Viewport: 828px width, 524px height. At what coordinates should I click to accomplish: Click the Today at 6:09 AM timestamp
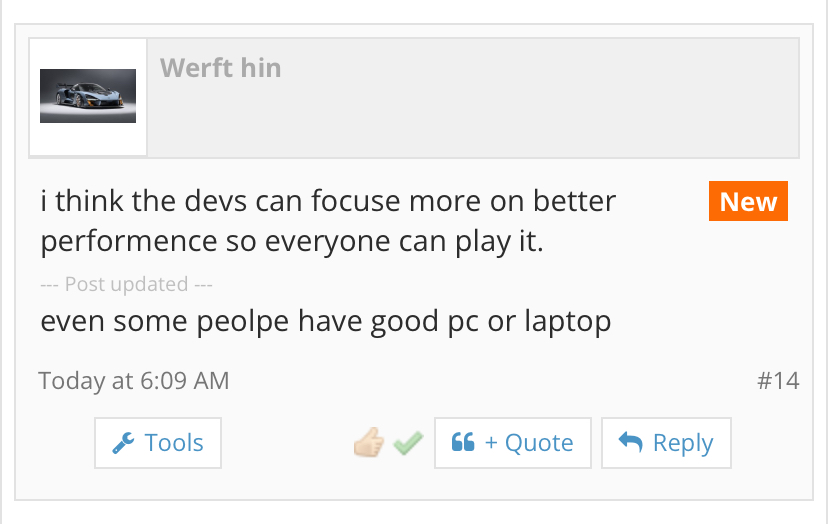134,380
